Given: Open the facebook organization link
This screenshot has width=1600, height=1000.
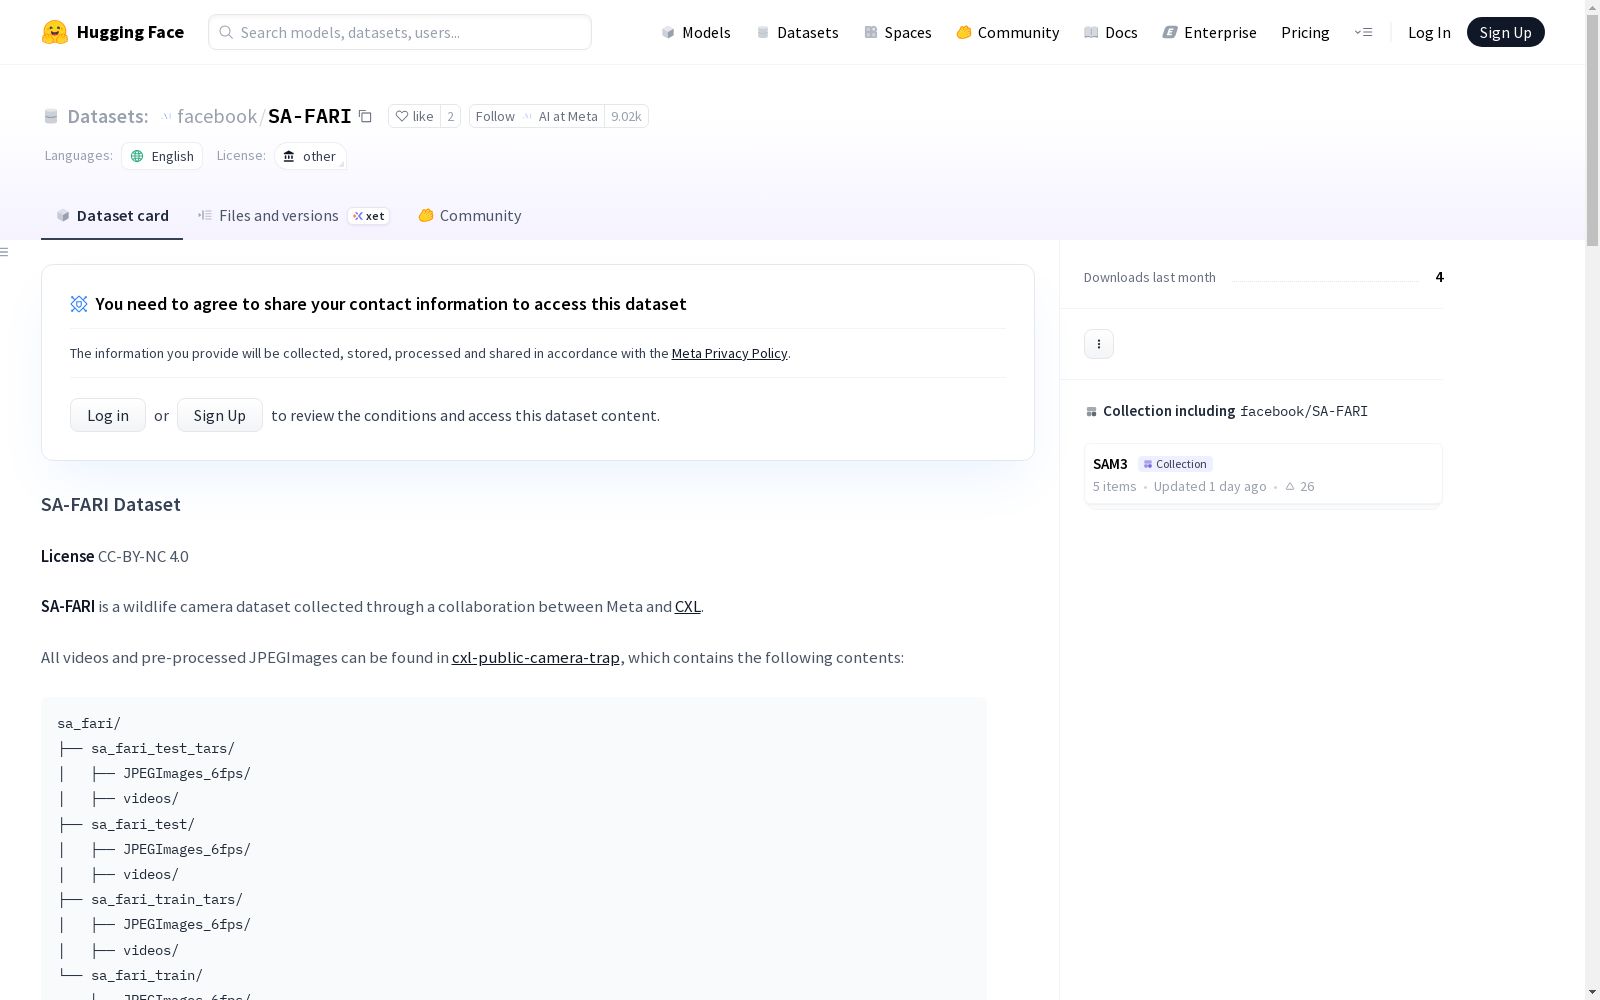Looking at the screenshot, I should (217, 117).
